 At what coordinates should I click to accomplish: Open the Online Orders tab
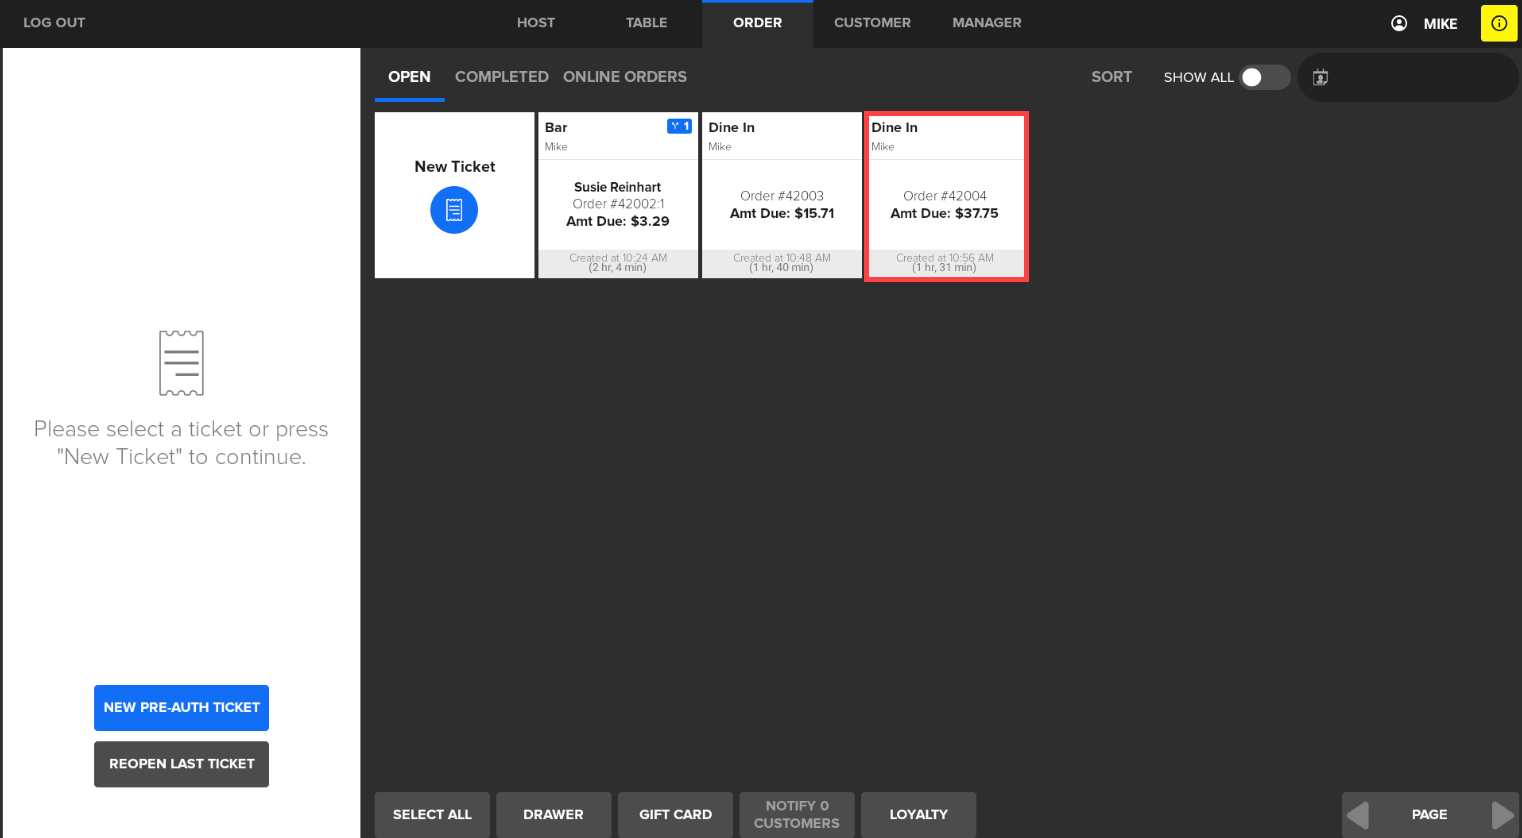pyautogui.click(x=624, y=77)
